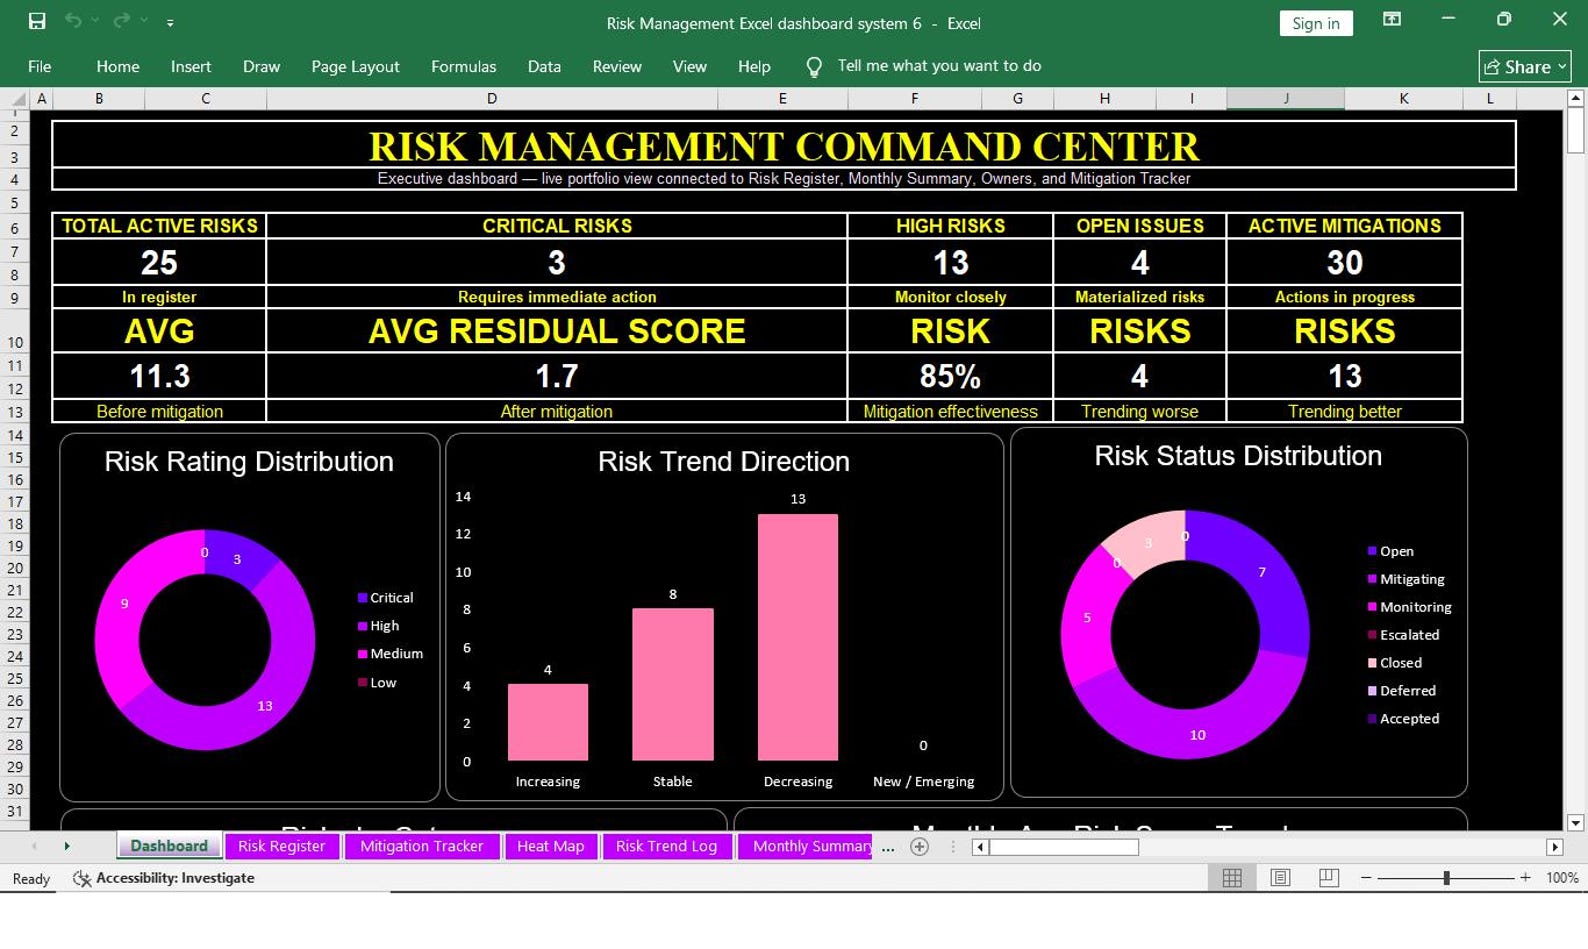Open the Draw ribbon tab
1588x949 pixels.
pos(261,66)
